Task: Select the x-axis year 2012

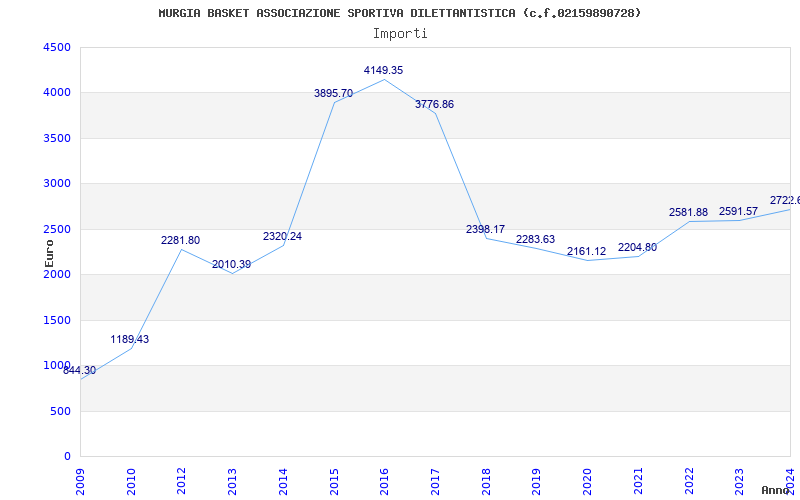Action: click(182, 482)
